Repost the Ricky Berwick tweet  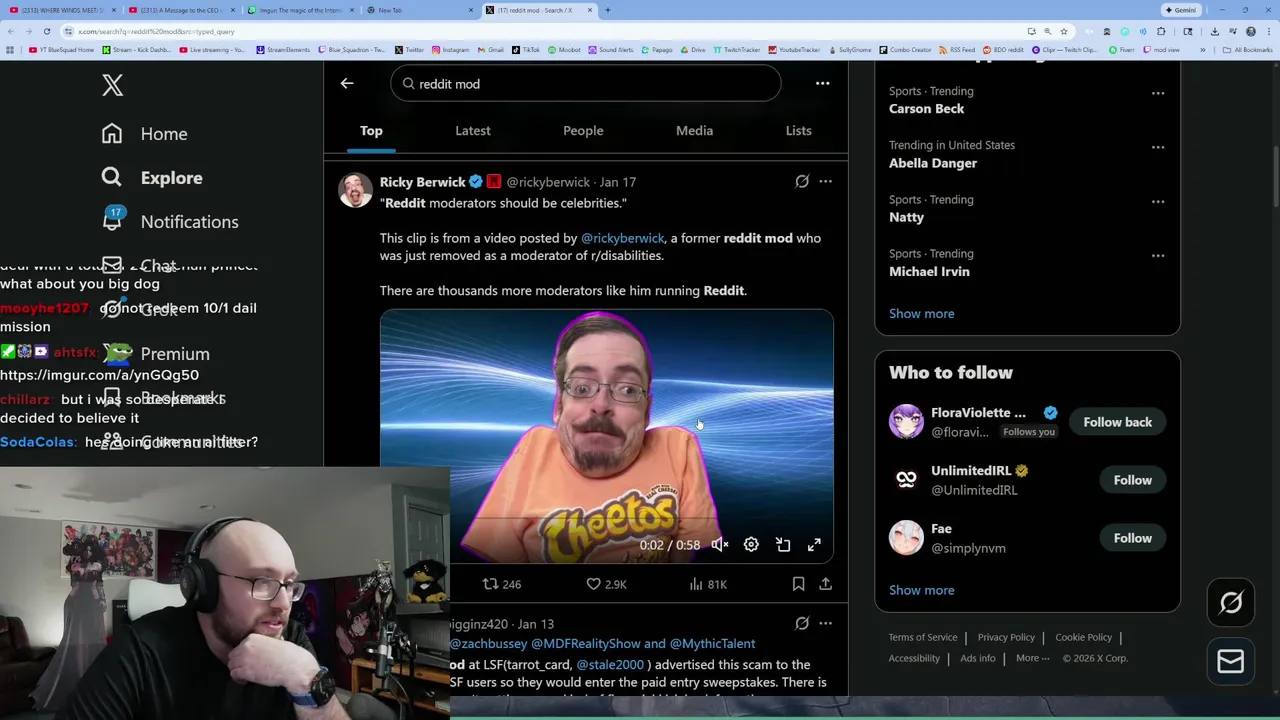pyautogui.click(x=502, y=584)
